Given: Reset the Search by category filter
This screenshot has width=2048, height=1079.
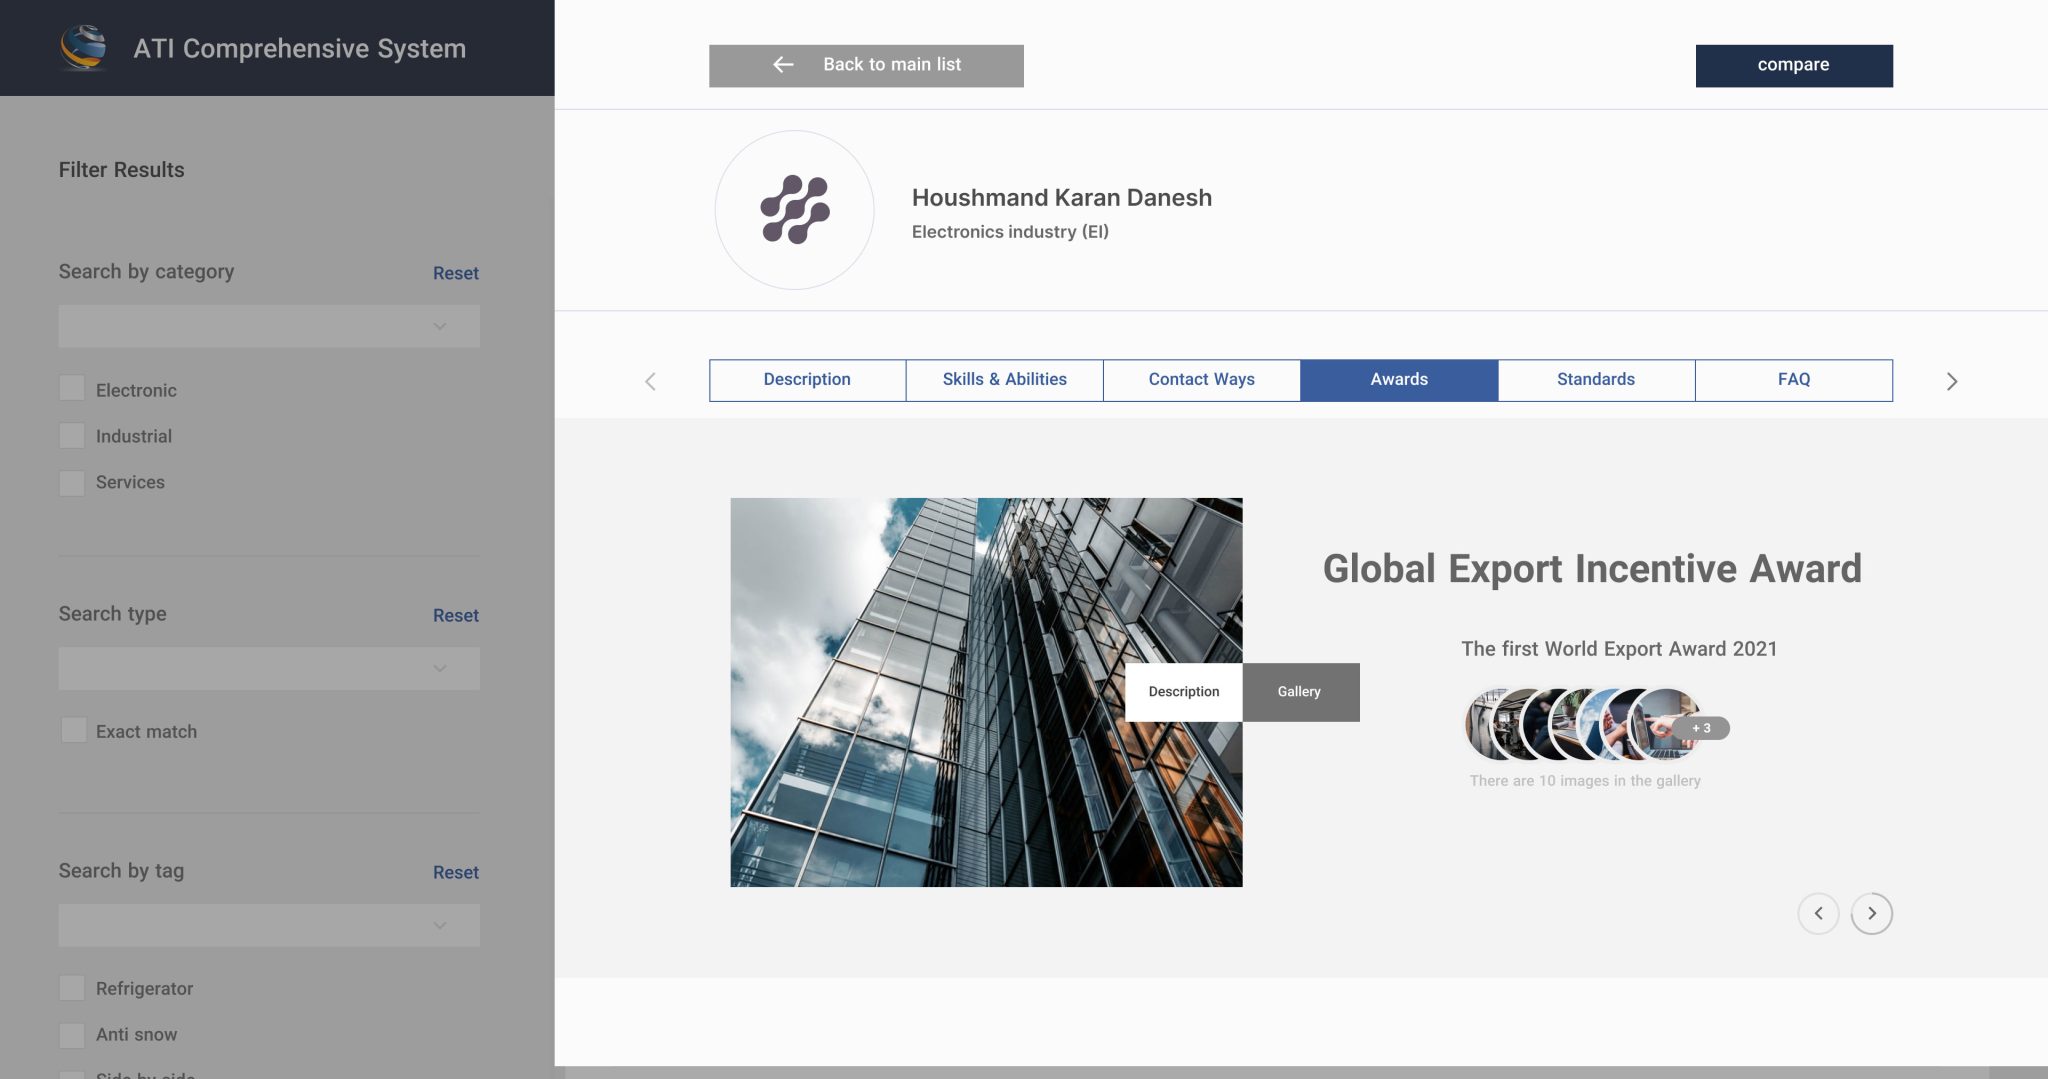Looking at the screenshot, I should tap(455, 273).
